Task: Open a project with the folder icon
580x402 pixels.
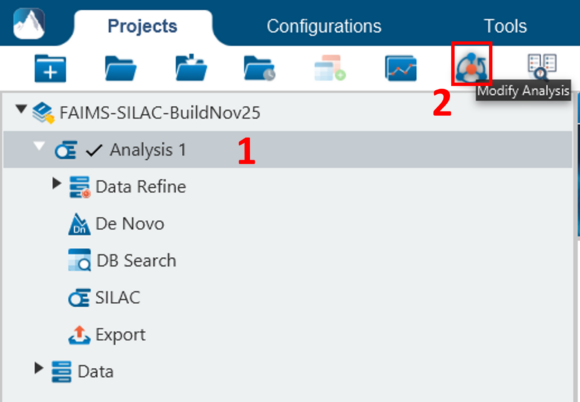Action: pyautogui.click(x=121, y=68)
